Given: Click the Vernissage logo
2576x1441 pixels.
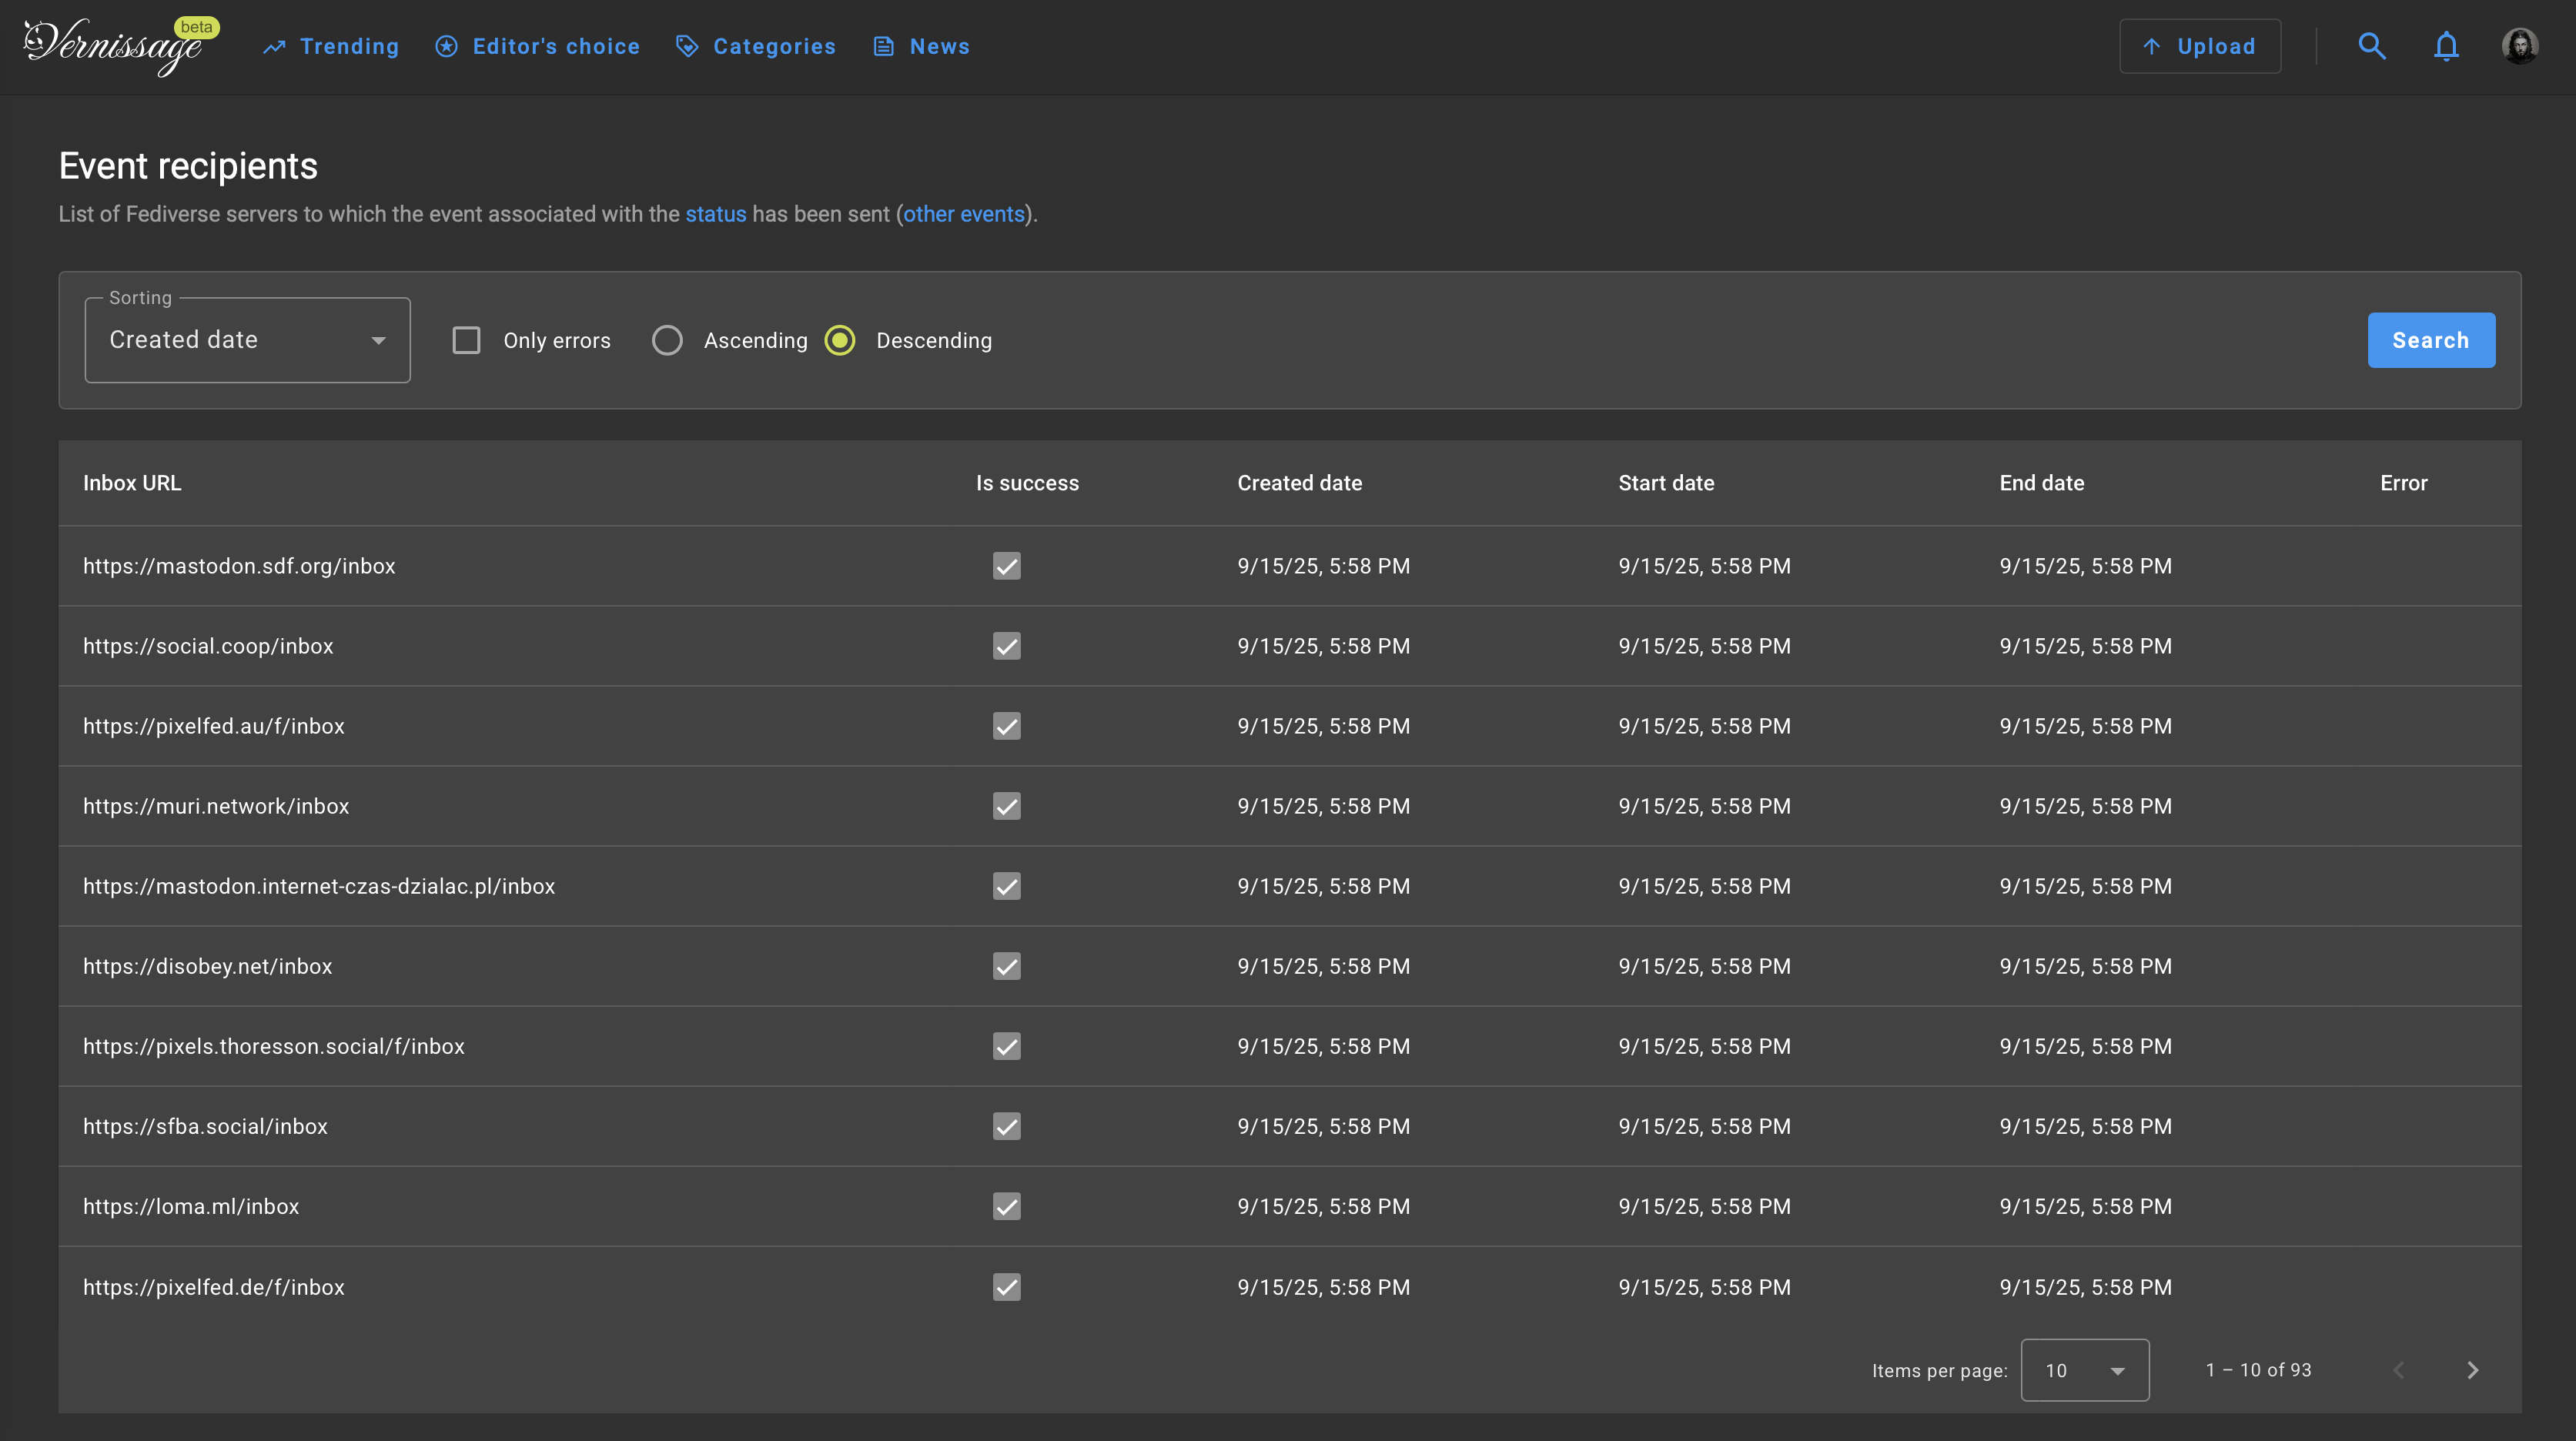Looking at the screenshot, I should (x=113, y=46).
